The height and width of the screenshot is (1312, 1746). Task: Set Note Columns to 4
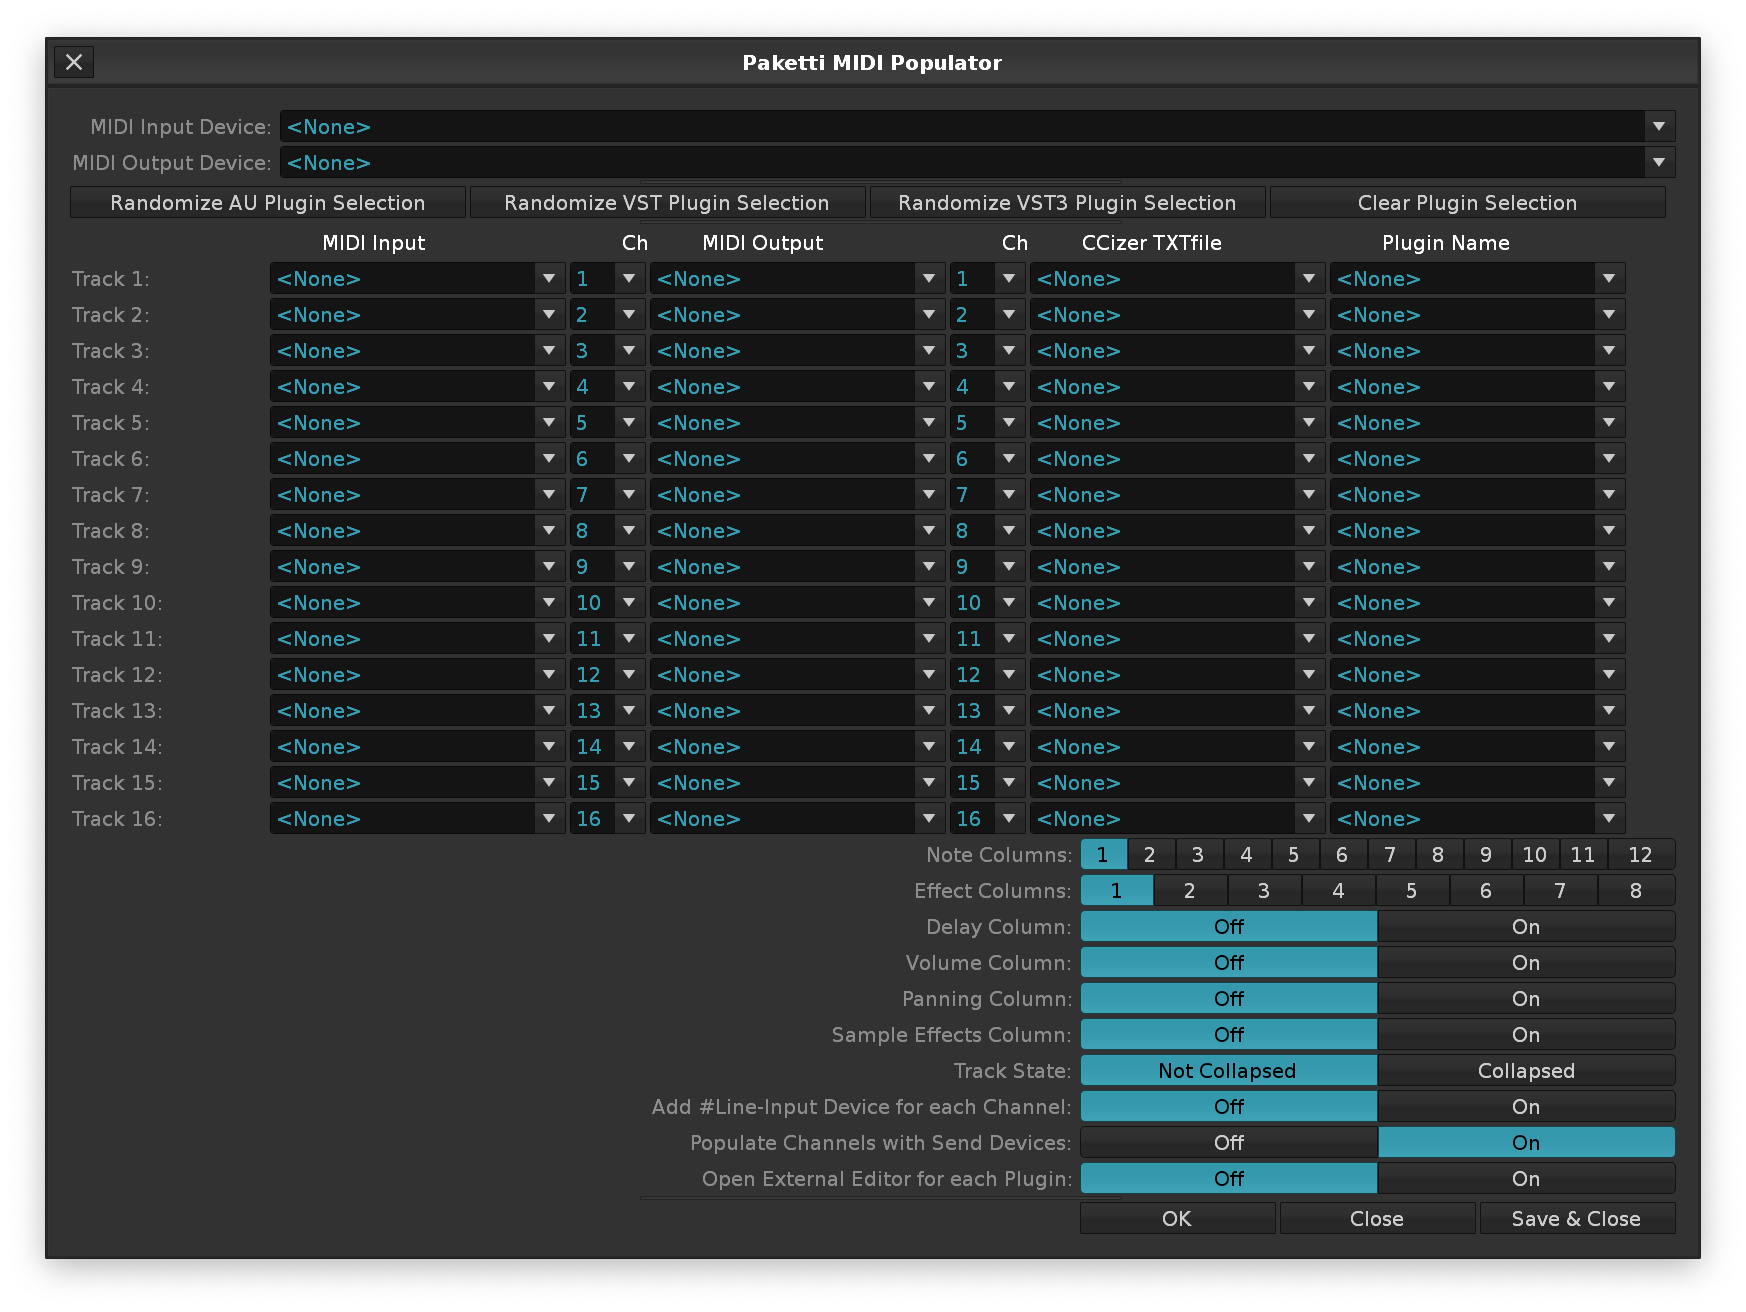click(x=1247, y=855)
